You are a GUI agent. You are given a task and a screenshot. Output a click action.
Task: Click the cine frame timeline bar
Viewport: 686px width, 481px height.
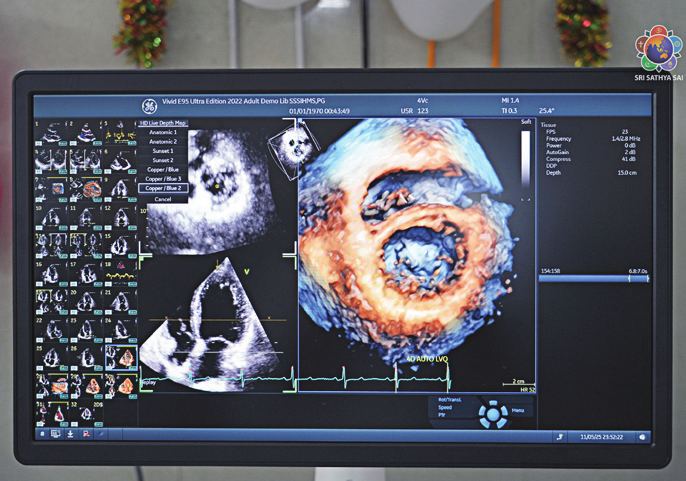[594, 278]
